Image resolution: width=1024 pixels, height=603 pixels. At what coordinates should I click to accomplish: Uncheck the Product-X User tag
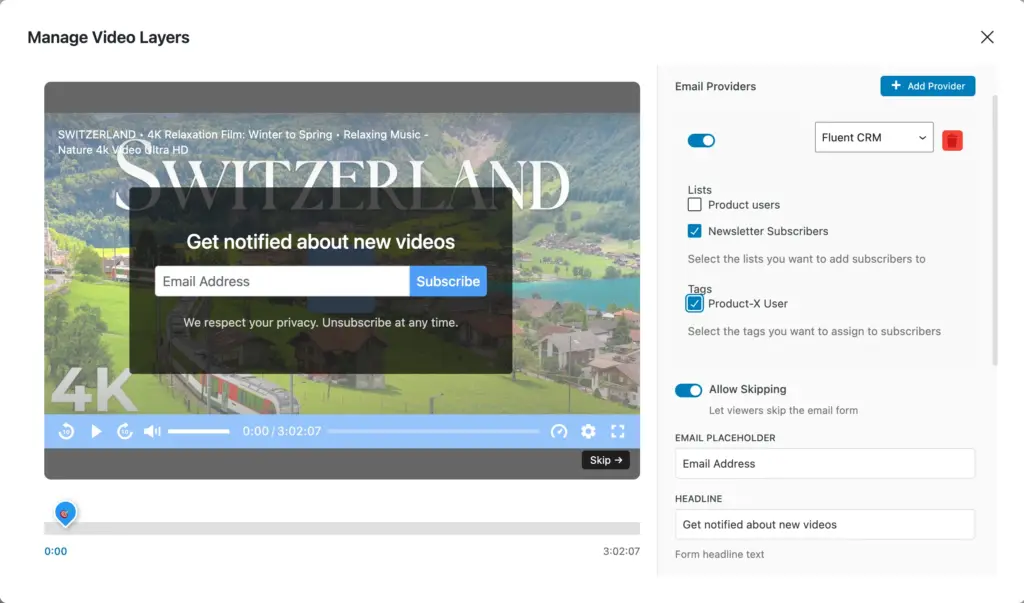(x=694, y=304)
